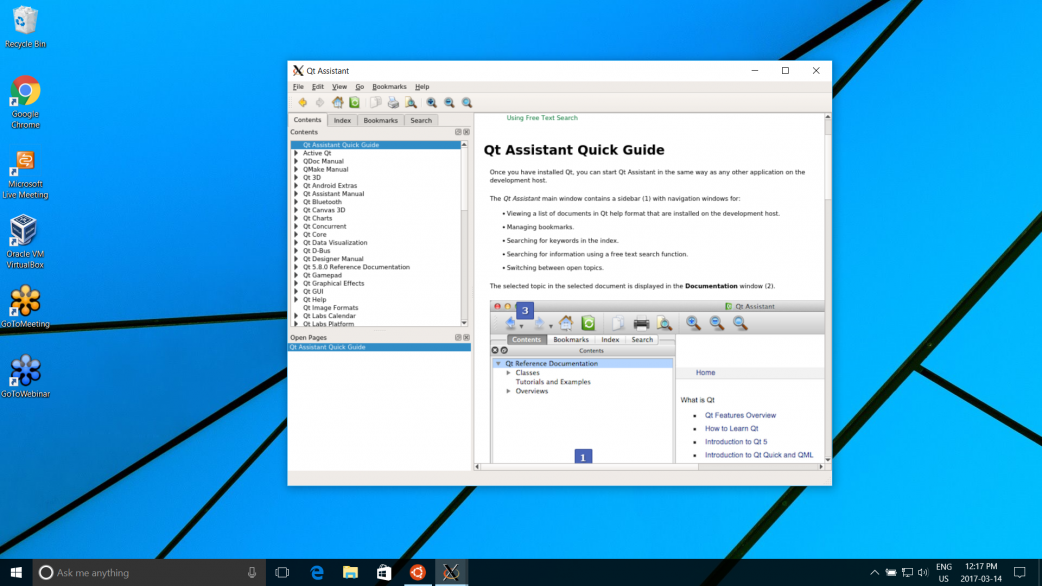Select Qt Image Formats in contents tree
The width and height of the screenshot is (1042, 586).
click(330, 308)
